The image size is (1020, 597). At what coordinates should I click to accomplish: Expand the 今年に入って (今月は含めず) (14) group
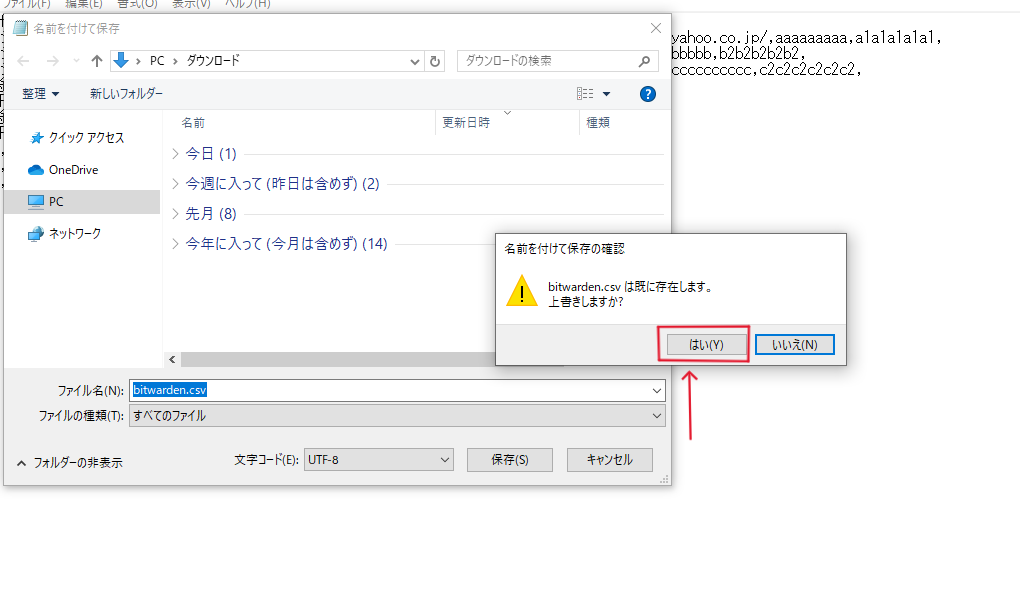coord(176,243)
